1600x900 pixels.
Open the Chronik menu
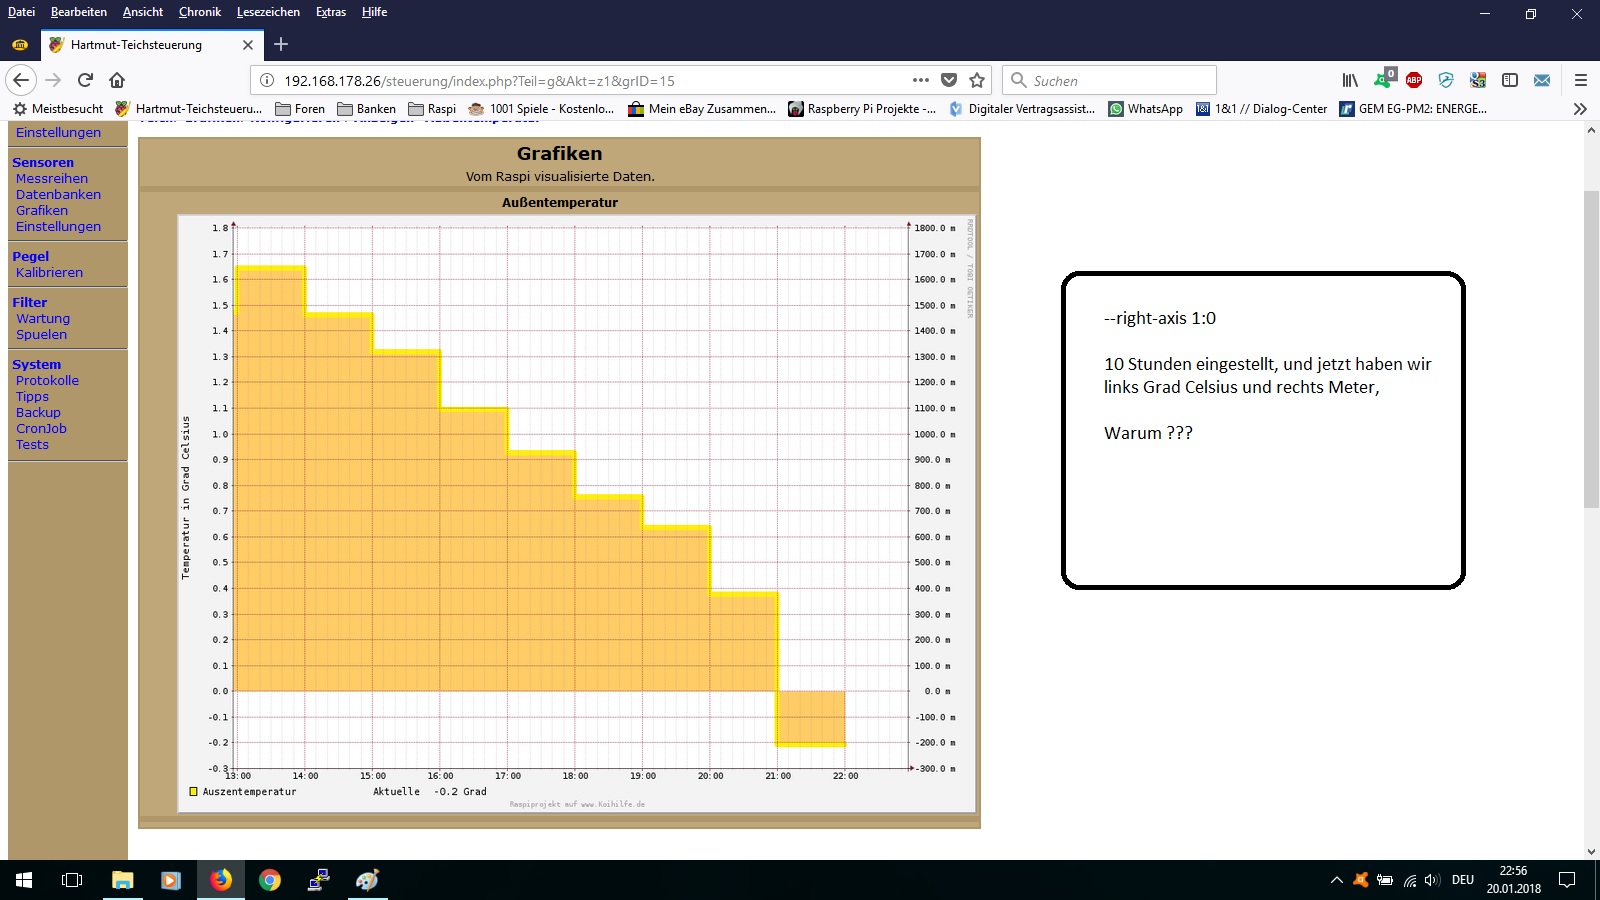point(200,12)
